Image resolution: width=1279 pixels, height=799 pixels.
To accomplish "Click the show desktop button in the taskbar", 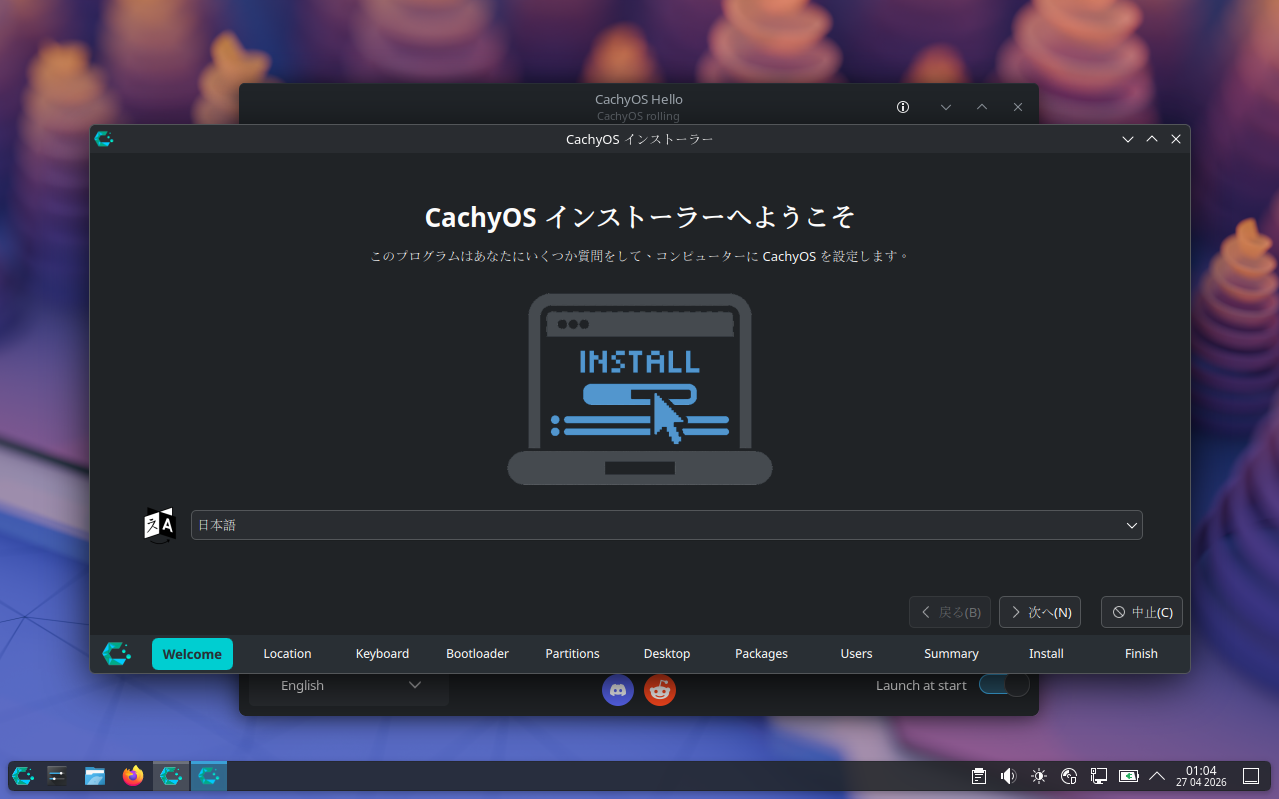I will 1250,776.
